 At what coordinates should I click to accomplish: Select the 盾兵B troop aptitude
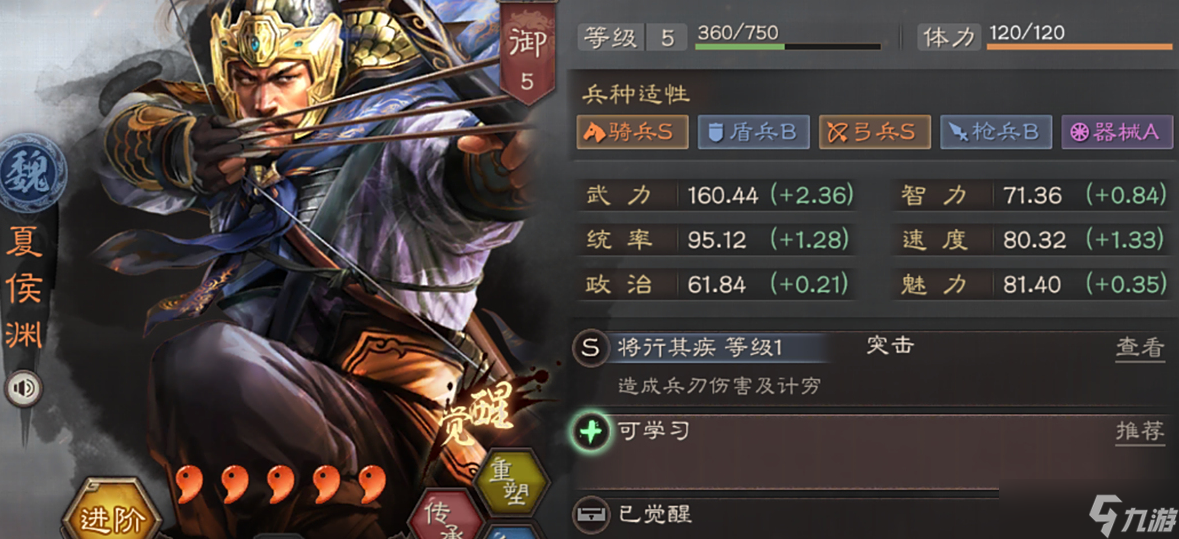coord(754,132)
